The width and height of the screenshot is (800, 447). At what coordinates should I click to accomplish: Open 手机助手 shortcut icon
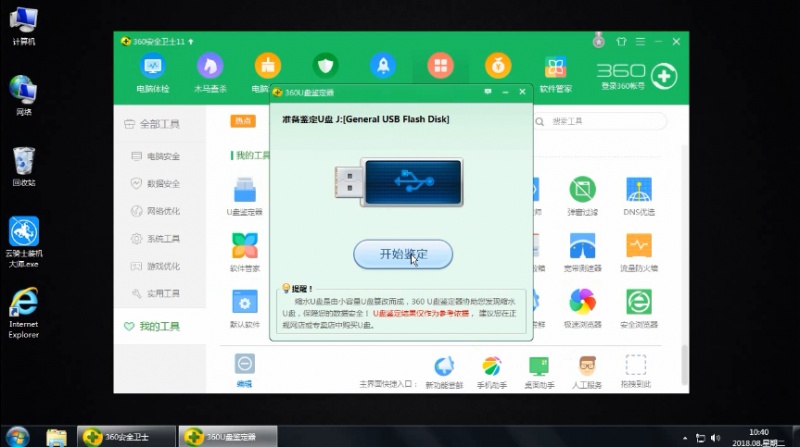(x=492, y=372)
